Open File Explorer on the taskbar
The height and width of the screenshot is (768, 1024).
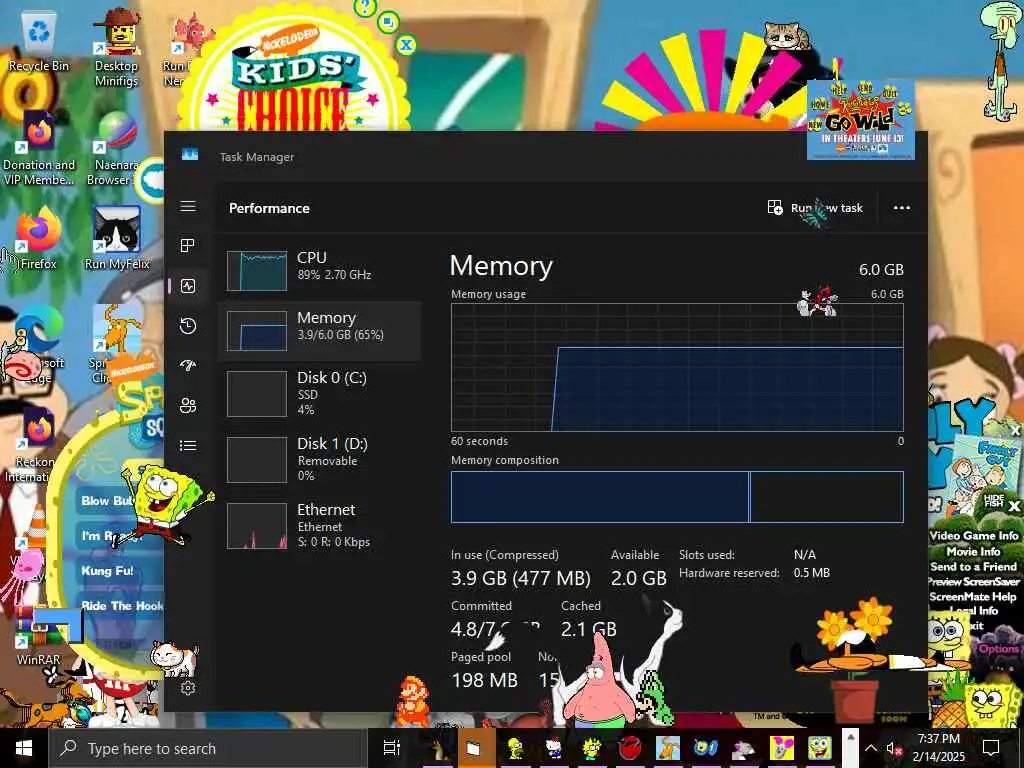pos(473,748)
